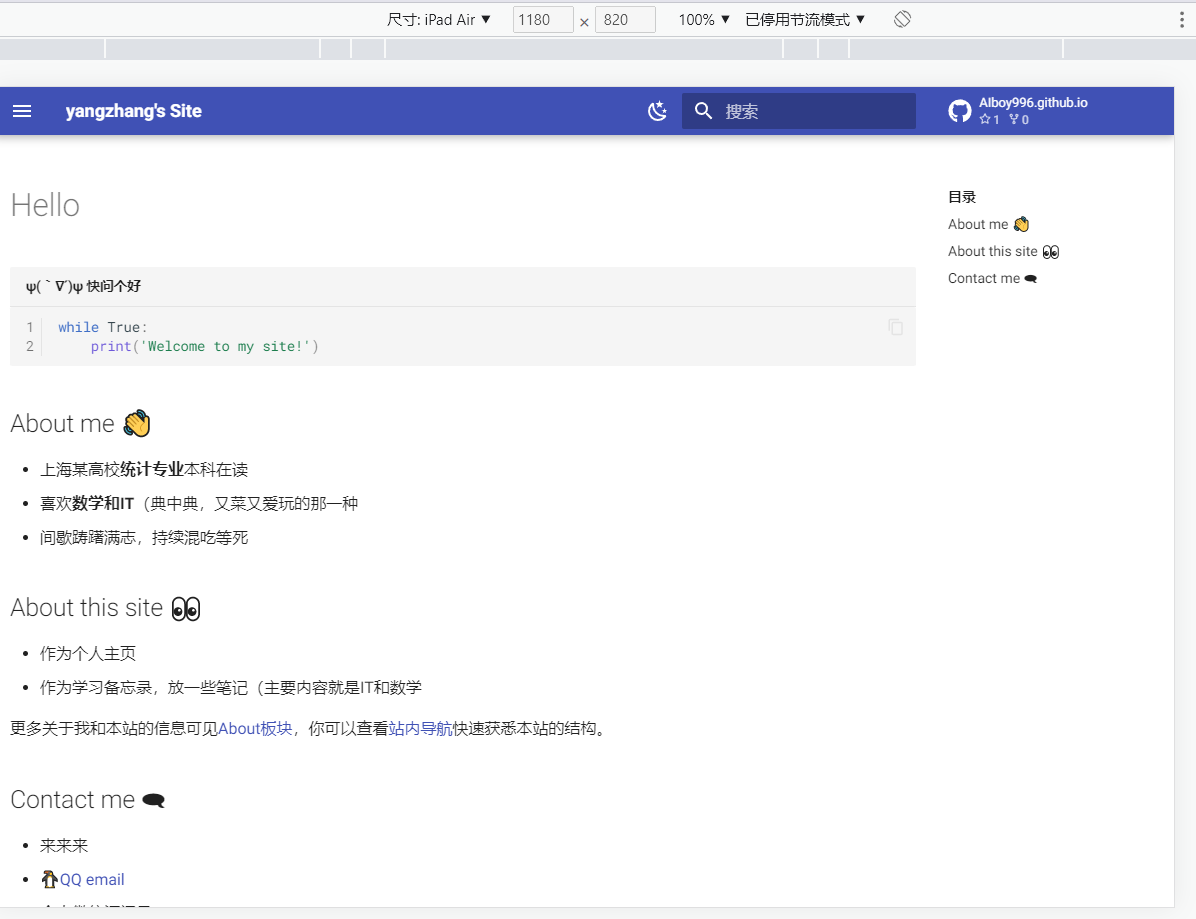Expand the 100% zoom level dropdown
1196x919 pixels.
click(x=704, y=19)
